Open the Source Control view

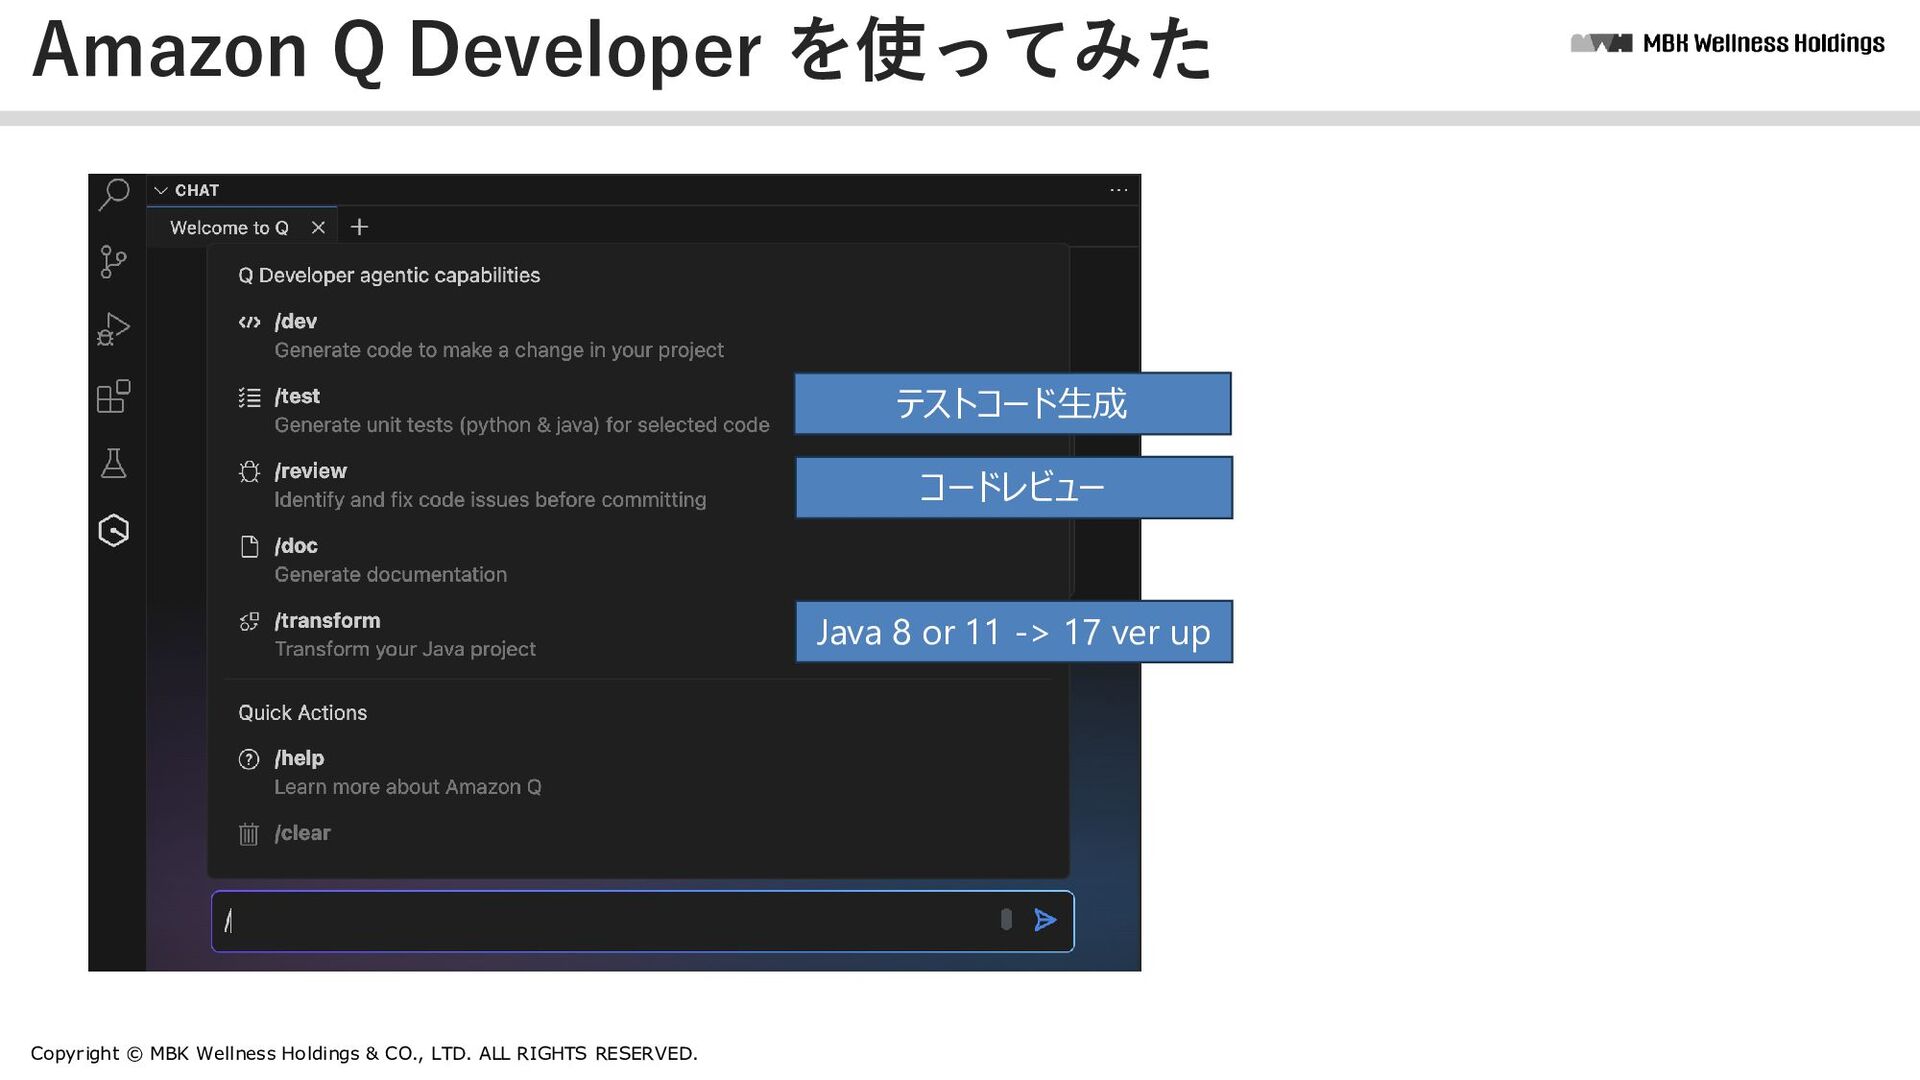(x=114, y=262)
